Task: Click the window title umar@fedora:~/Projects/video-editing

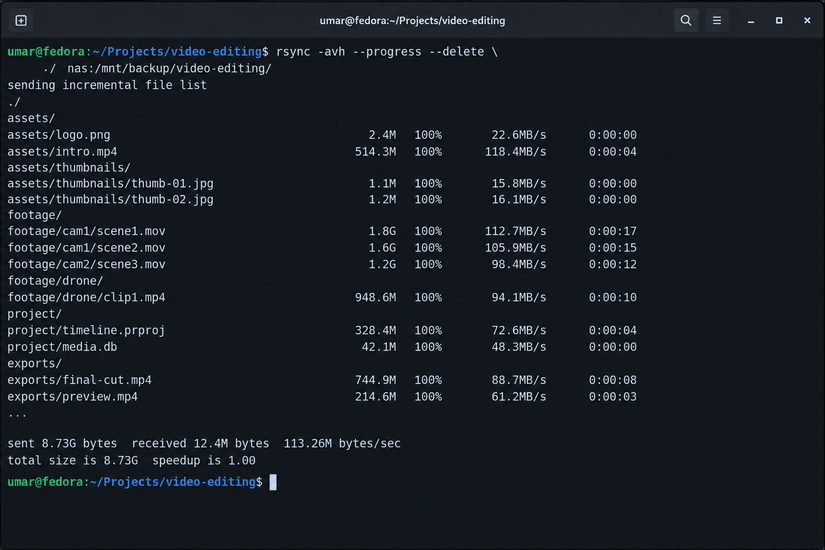Action: 412,21
